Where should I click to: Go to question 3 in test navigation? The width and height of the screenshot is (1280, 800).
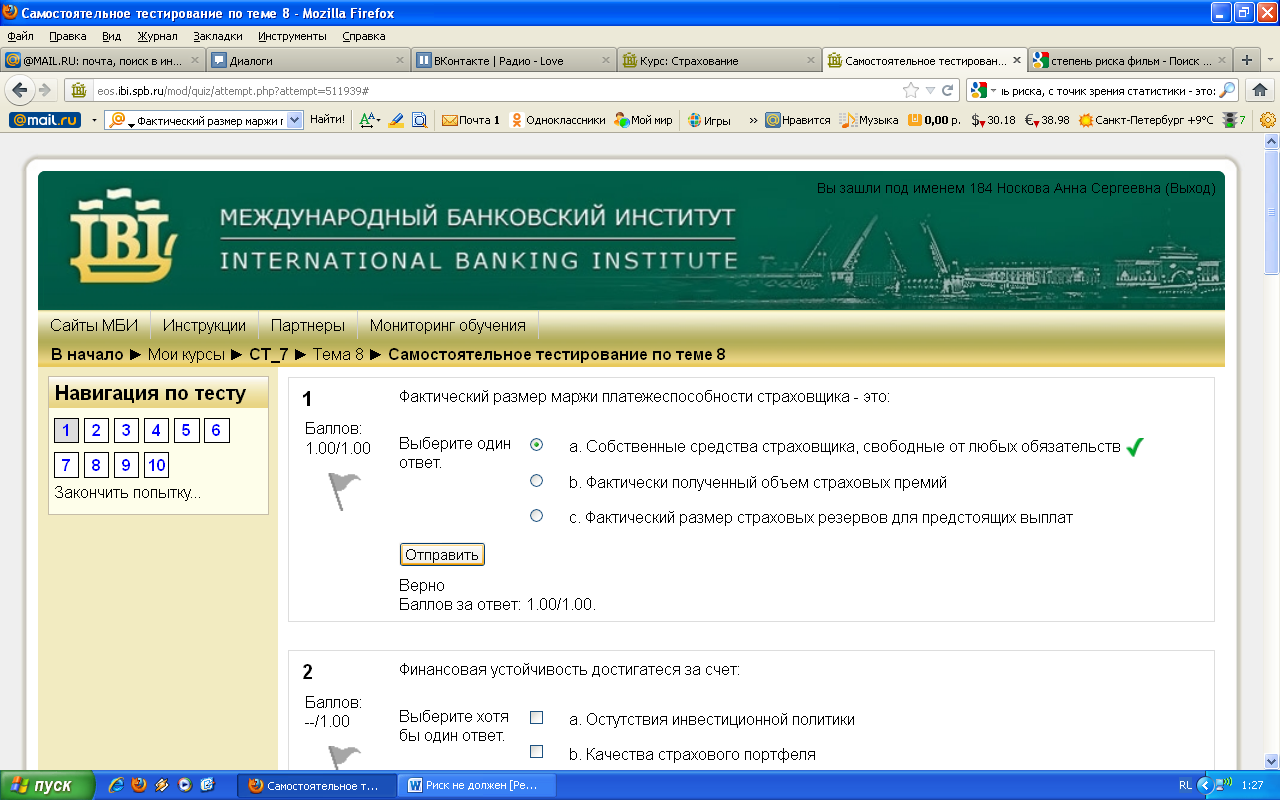126,431
